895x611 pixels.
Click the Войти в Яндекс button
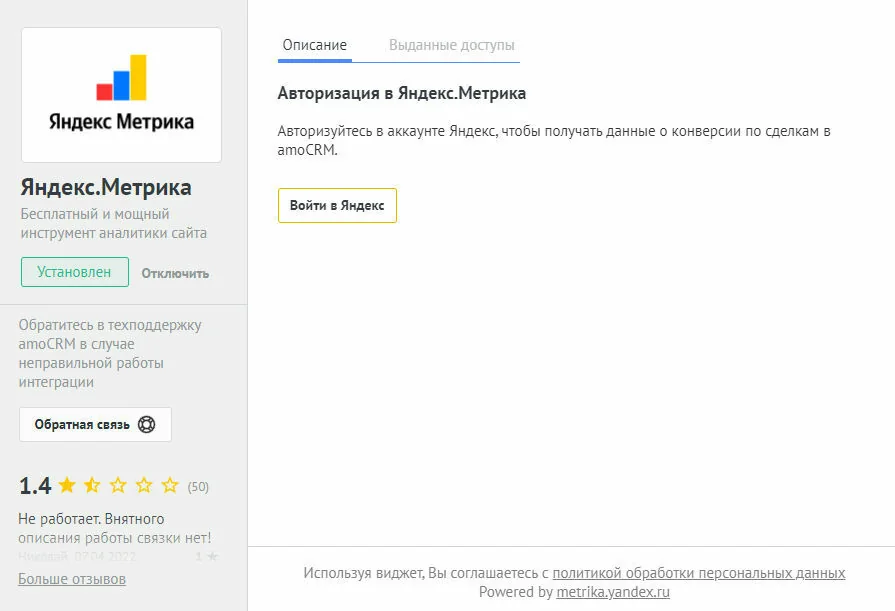[x=337, y=206]
